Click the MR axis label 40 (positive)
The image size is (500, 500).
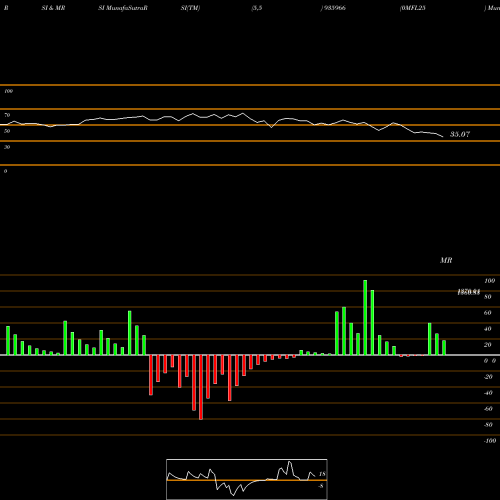[488, 329]
